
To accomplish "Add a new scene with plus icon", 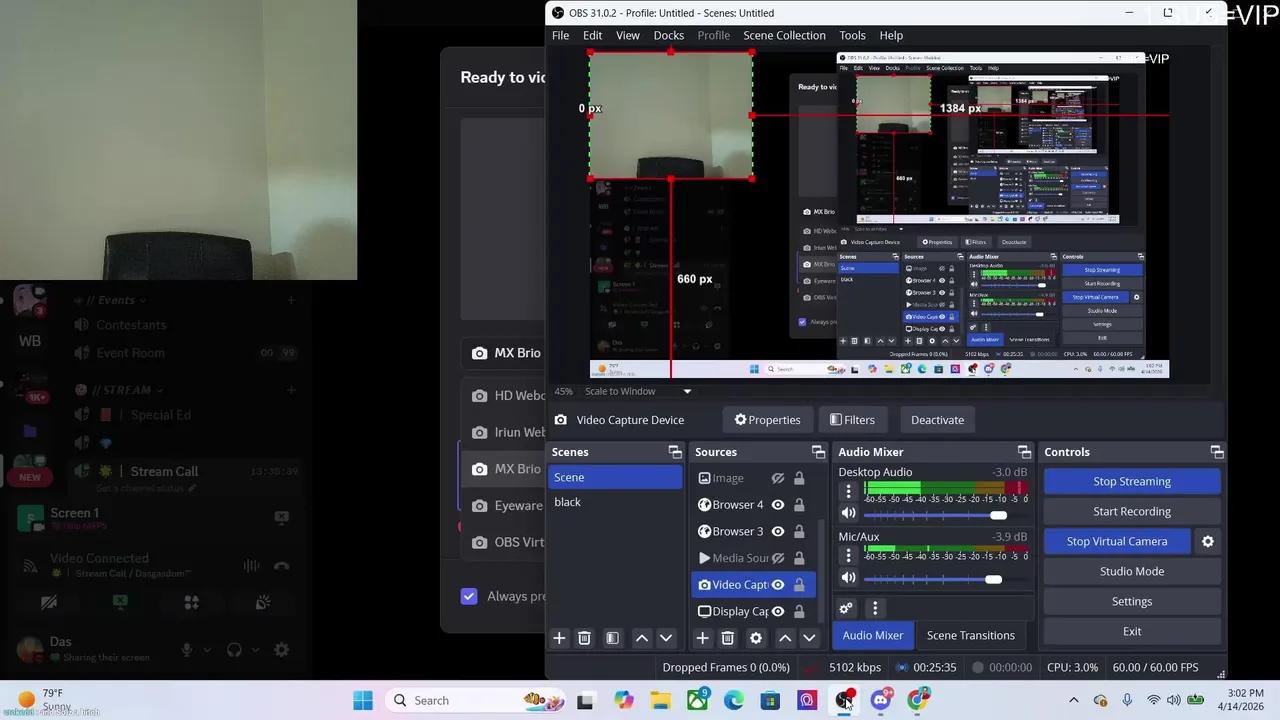I will click(x=559, y=638).
